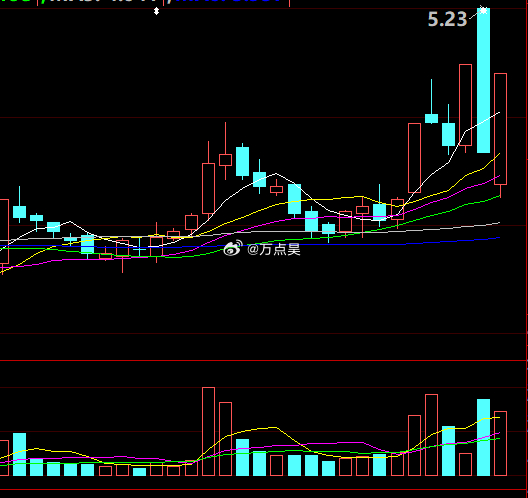The image size is (528, 498).
Task: Click the tall cyan volume bar near right
Action: coord(484,437)
